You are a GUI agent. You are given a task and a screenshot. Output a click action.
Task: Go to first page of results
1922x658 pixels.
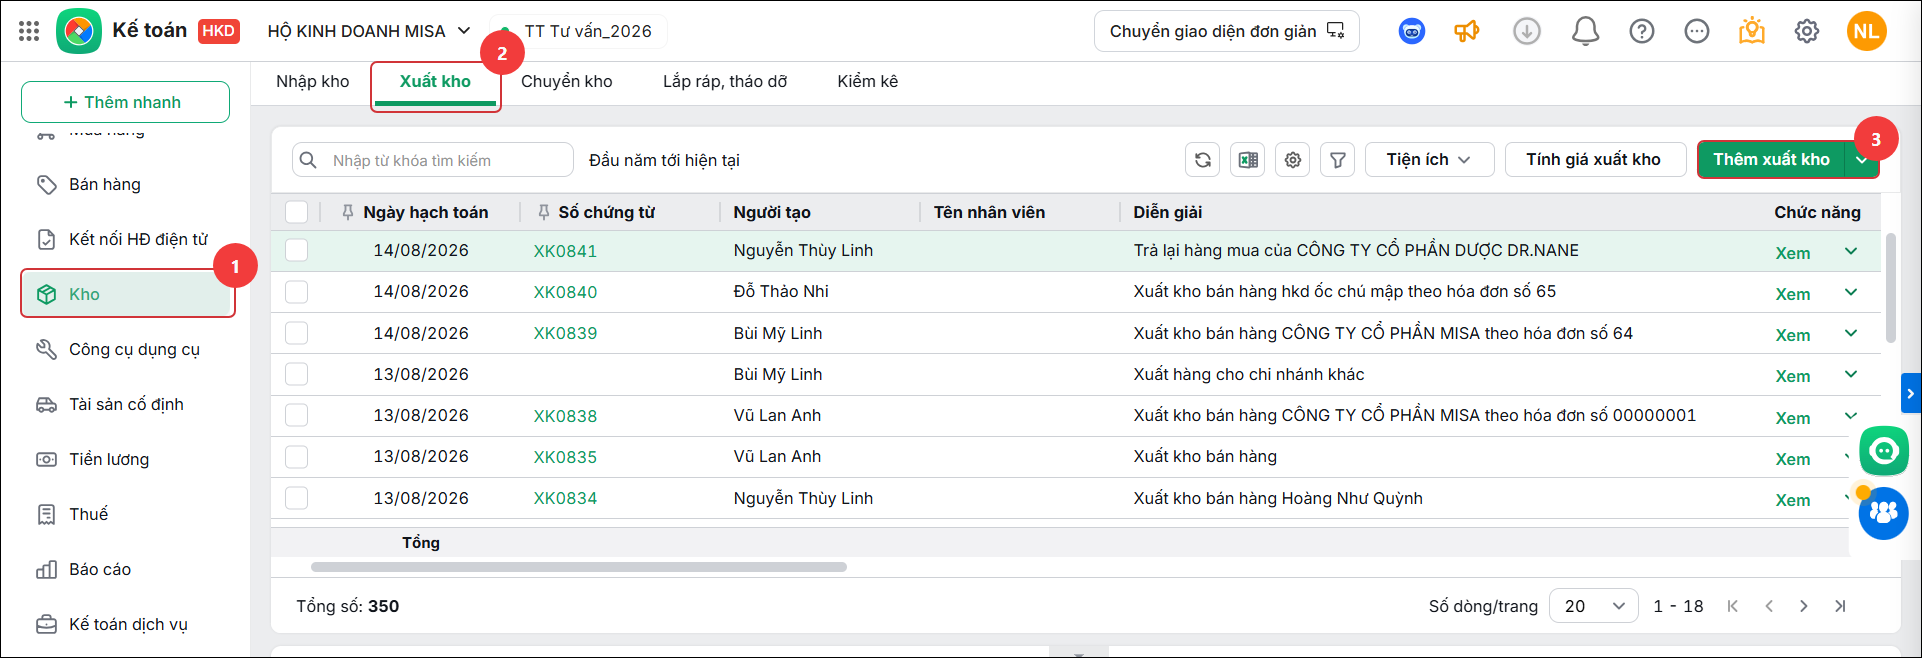tap(1733, 606)
